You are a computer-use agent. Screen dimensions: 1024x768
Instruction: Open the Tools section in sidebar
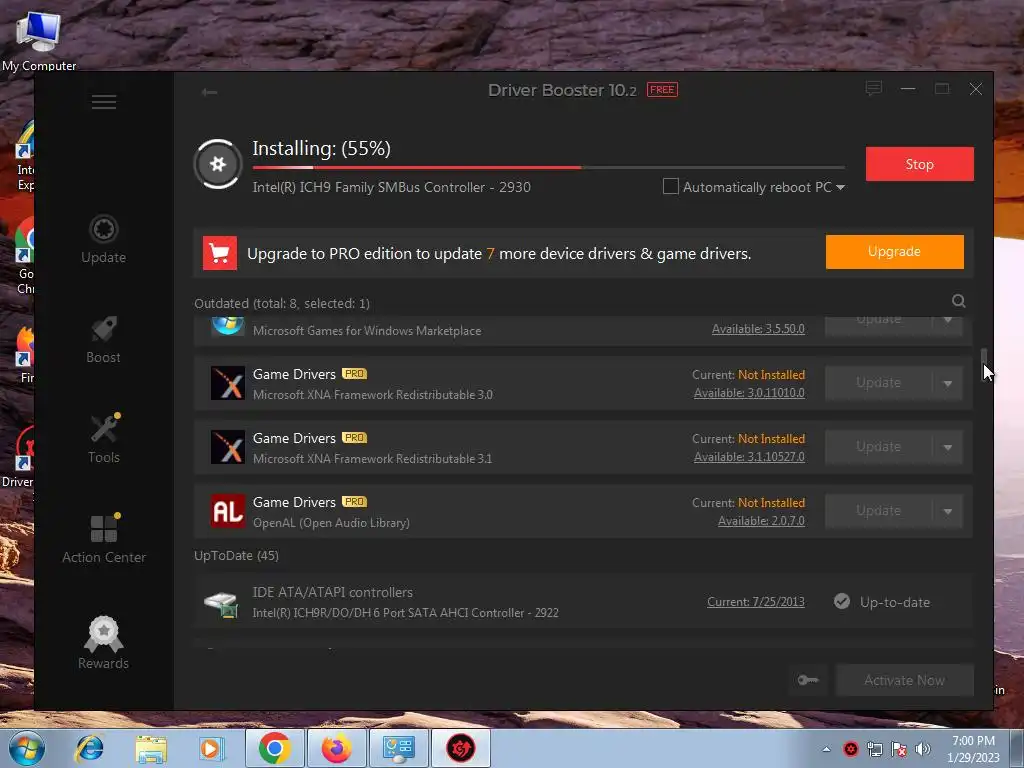[x=104, y=439]
